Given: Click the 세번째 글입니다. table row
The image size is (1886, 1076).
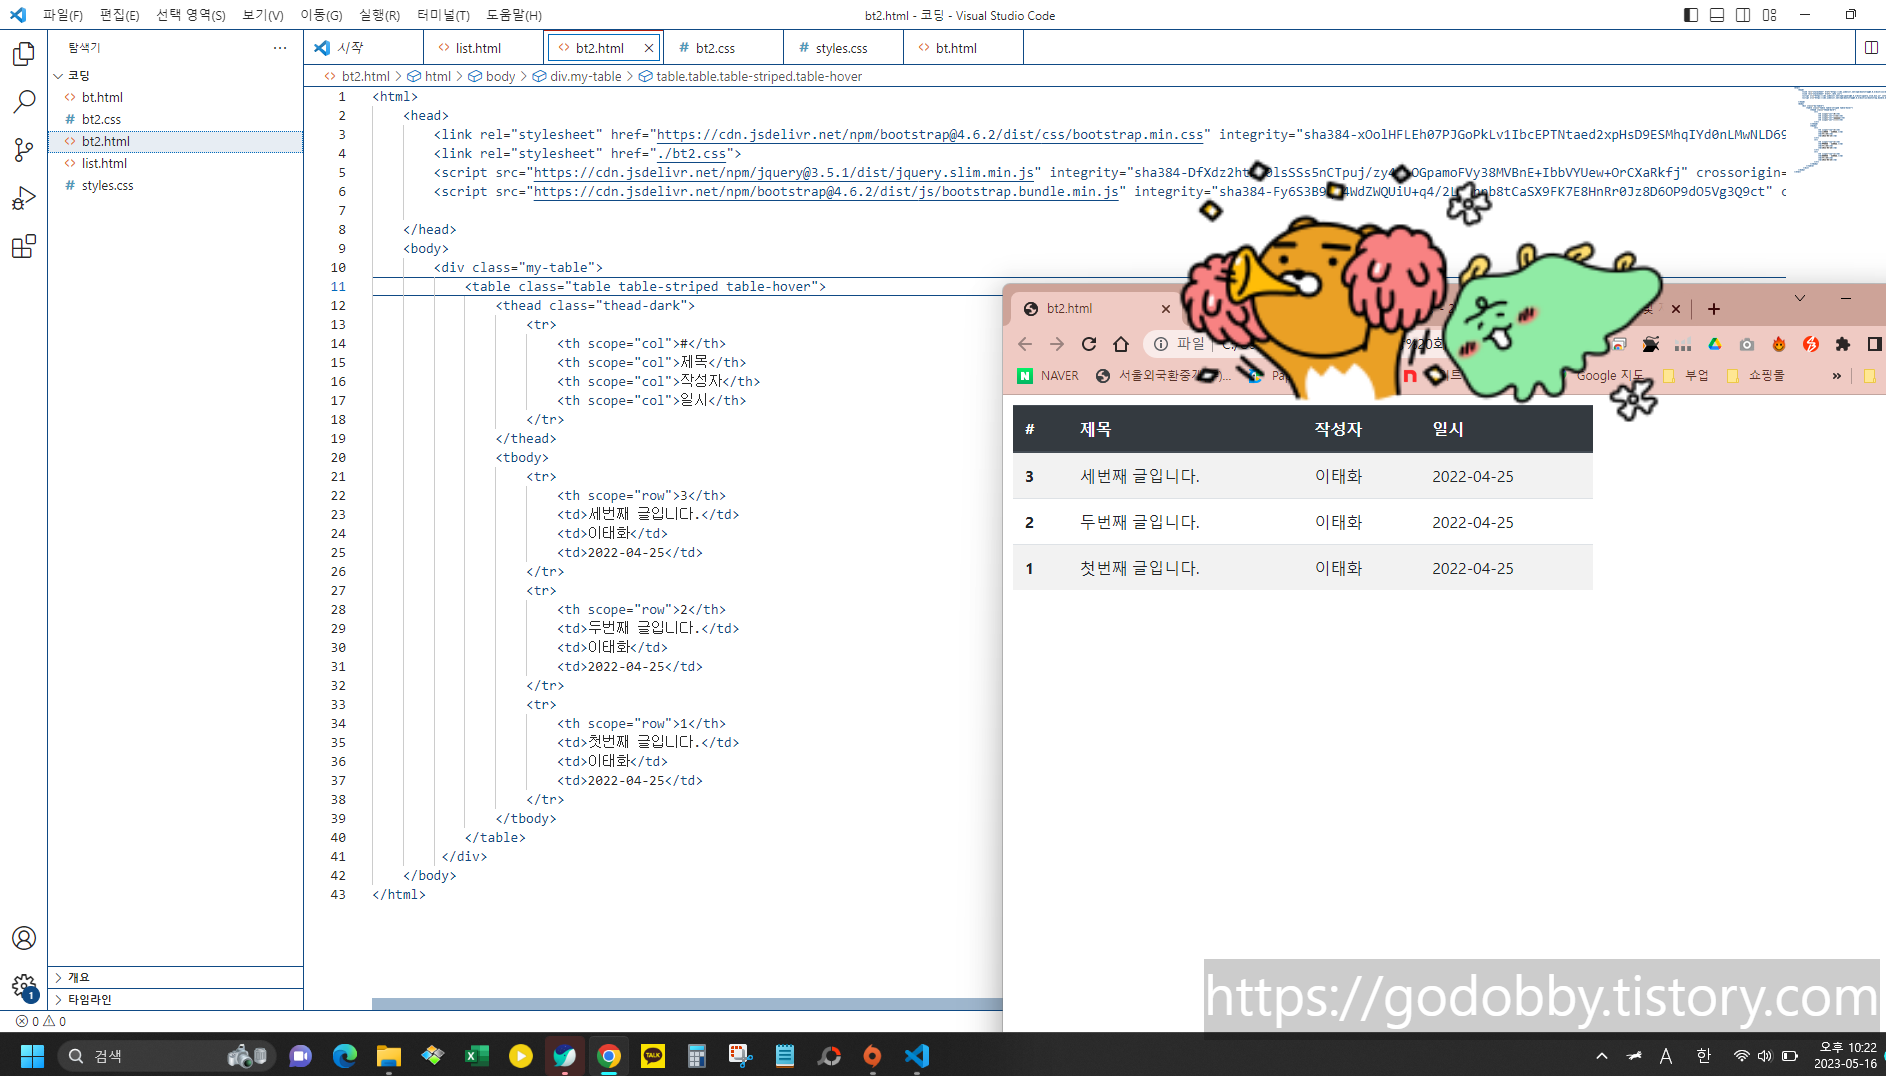Looking at the screenshot, I should tap(1302, 476).
